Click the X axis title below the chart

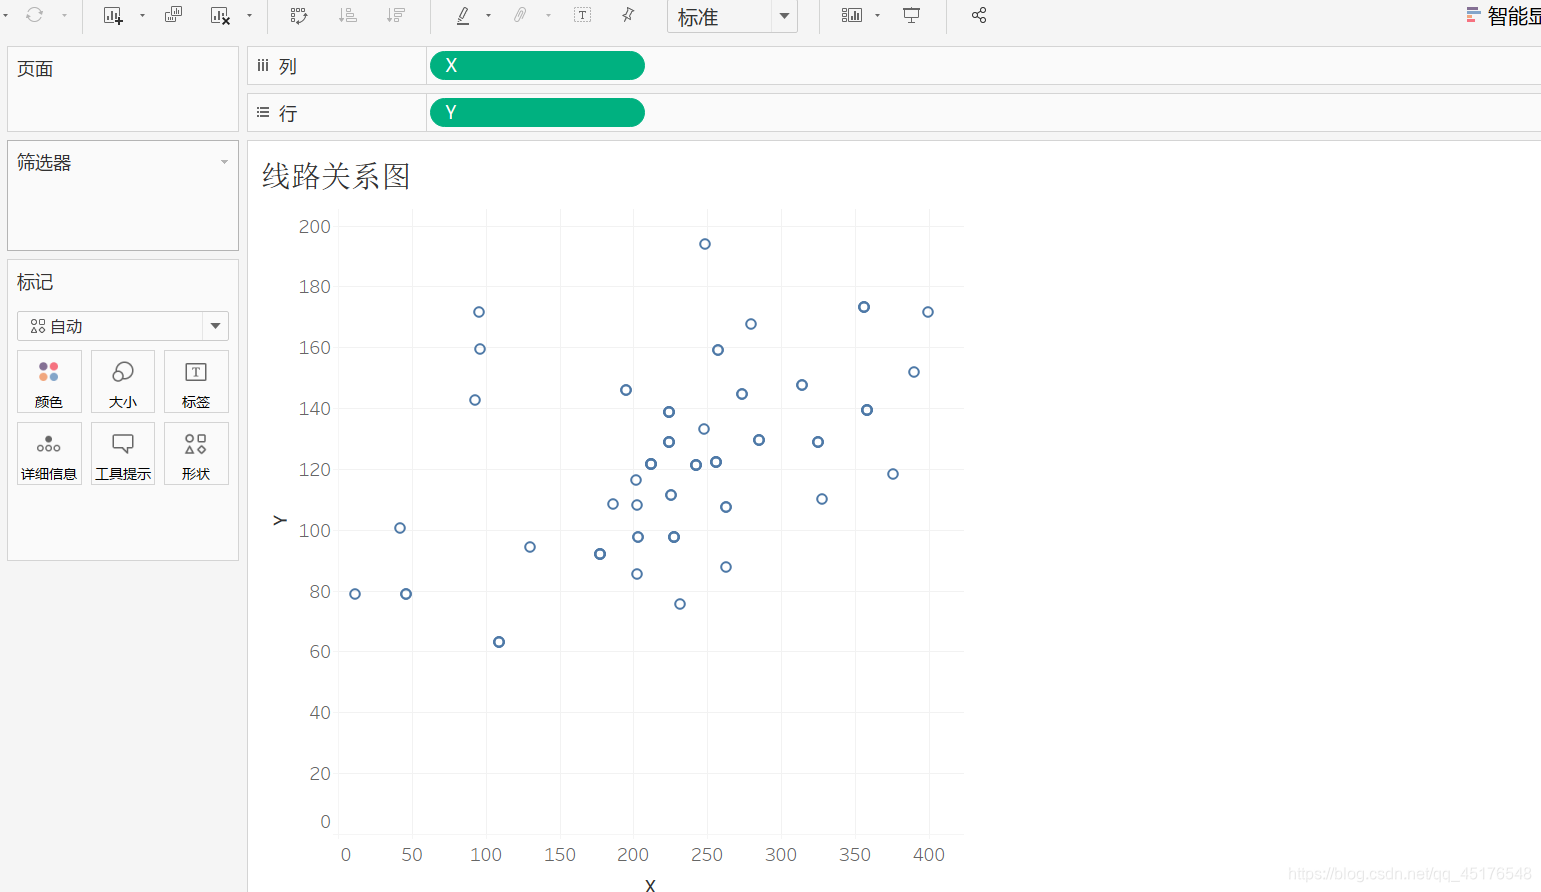click(650, 884)
